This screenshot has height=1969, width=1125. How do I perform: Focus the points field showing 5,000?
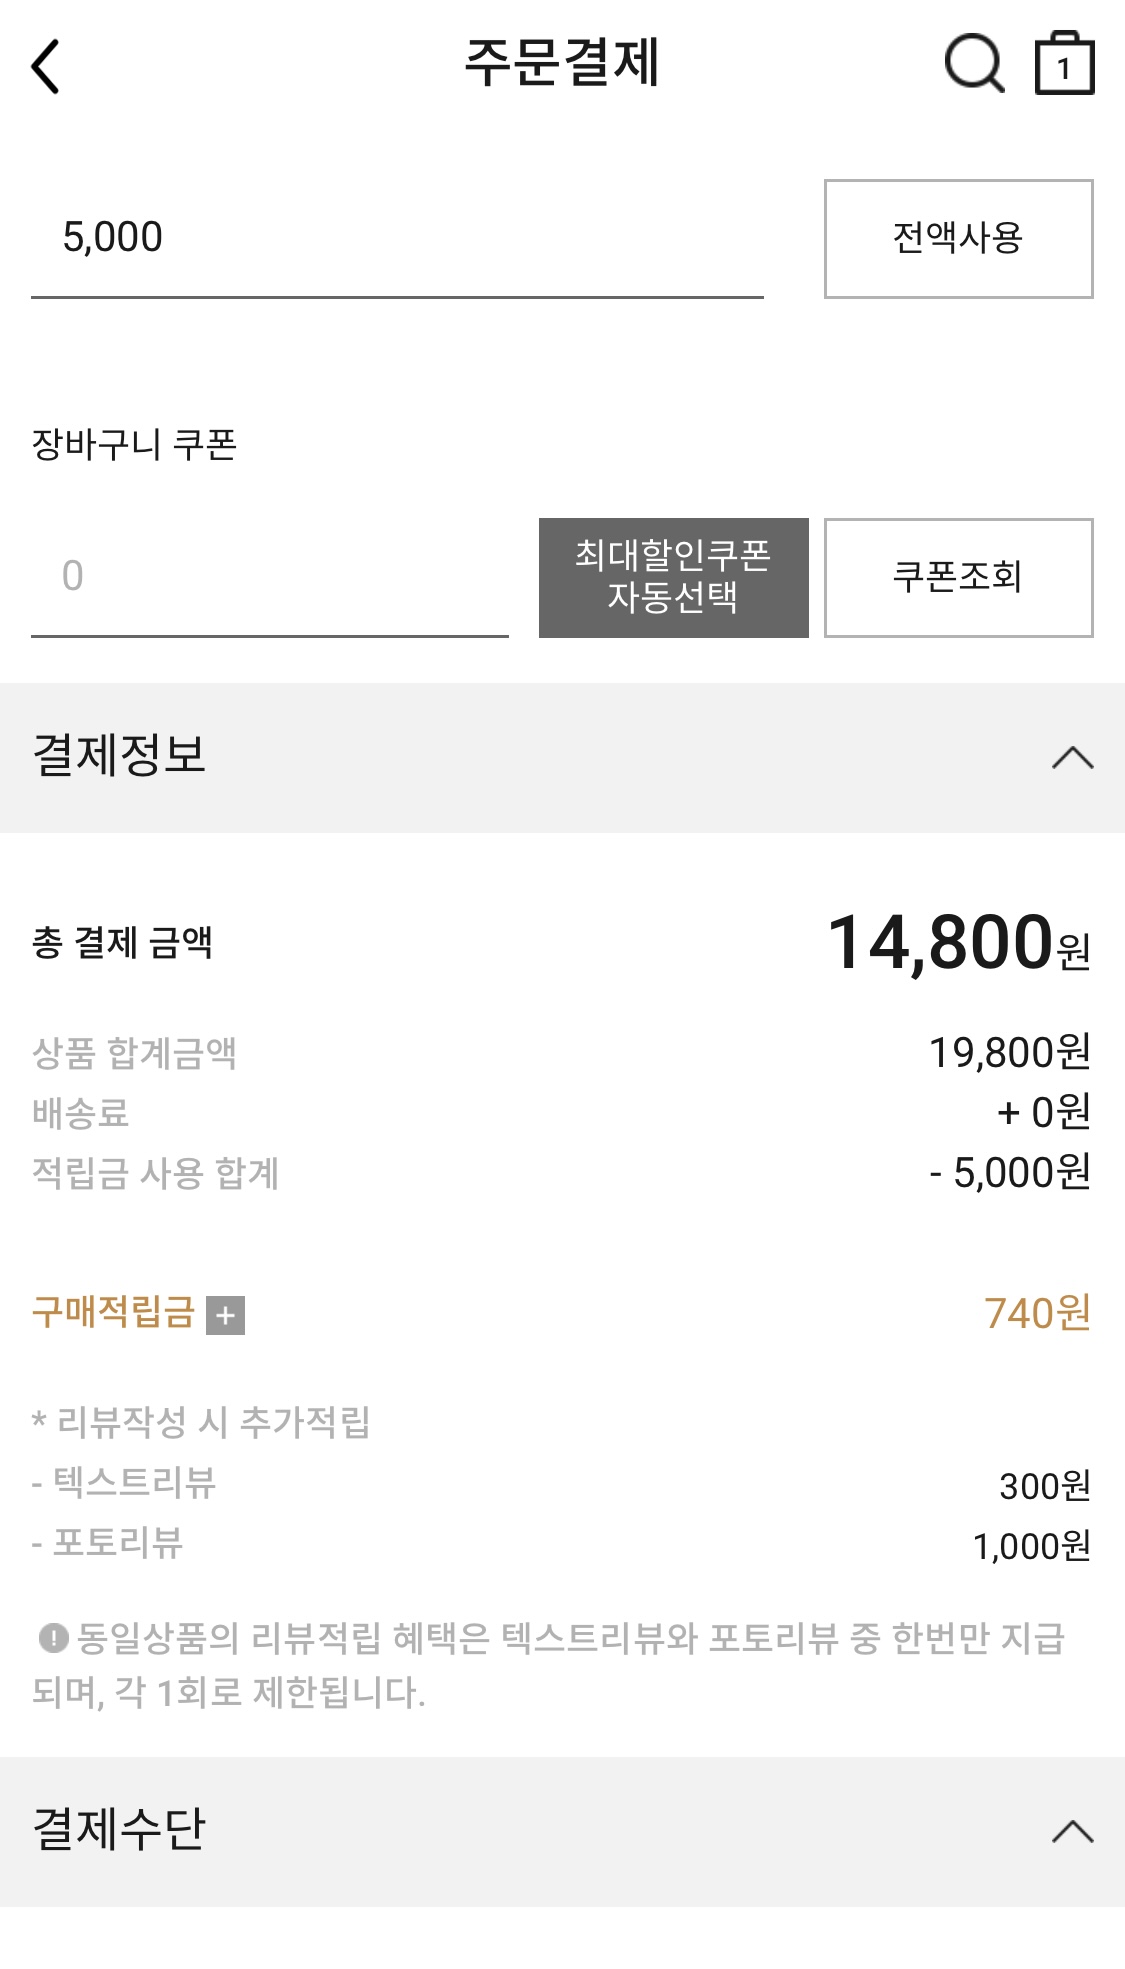[x=397, y=239]
